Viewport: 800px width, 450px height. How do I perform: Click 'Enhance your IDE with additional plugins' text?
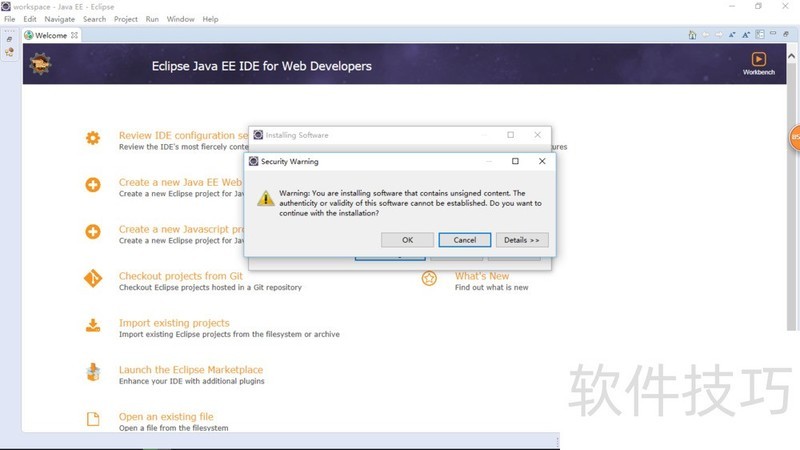coord(192,381)
